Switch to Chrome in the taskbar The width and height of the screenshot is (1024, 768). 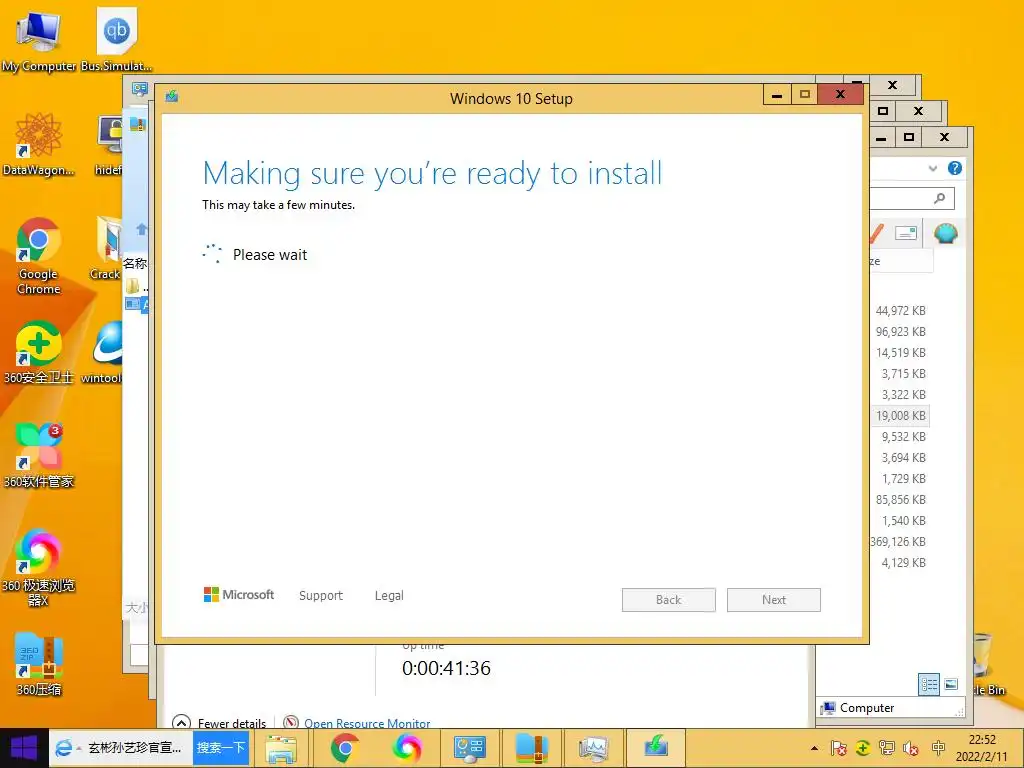tap(345, 748)
